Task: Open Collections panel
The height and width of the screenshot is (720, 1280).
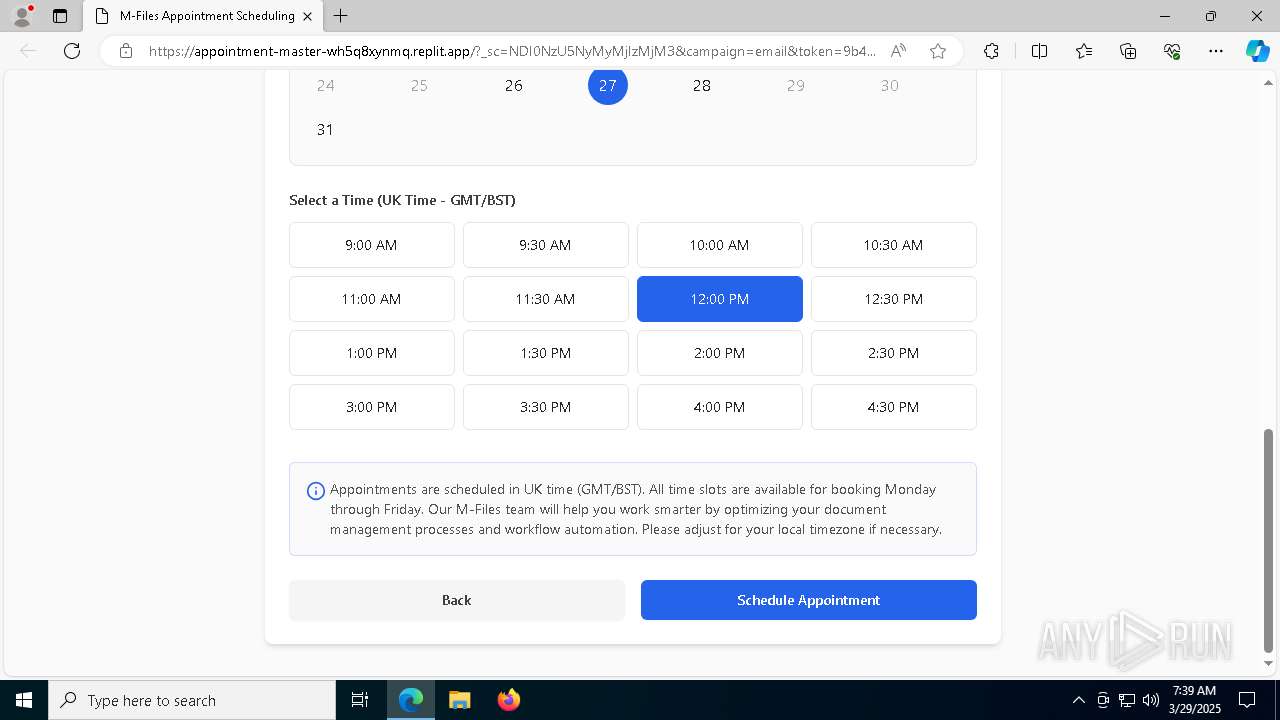Action: [1128, 51]
